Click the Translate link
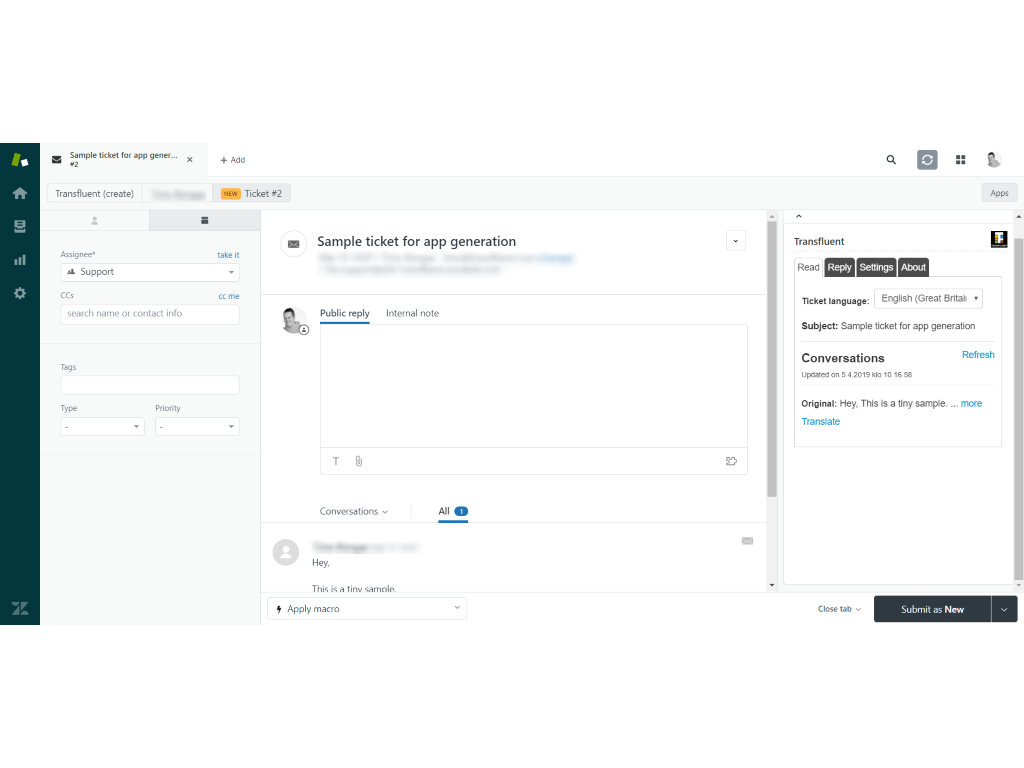1024x768 pixels. [x=820, y=422]
